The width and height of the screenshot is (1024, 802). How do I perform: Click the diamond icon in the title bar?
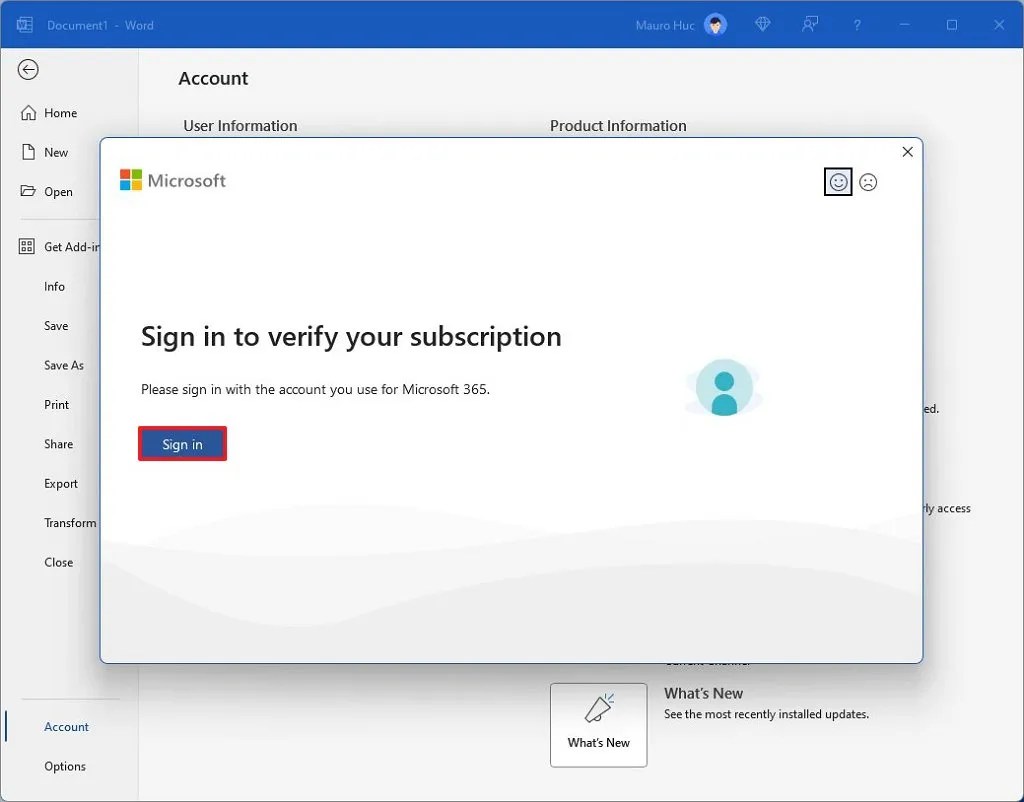[762, 24]
